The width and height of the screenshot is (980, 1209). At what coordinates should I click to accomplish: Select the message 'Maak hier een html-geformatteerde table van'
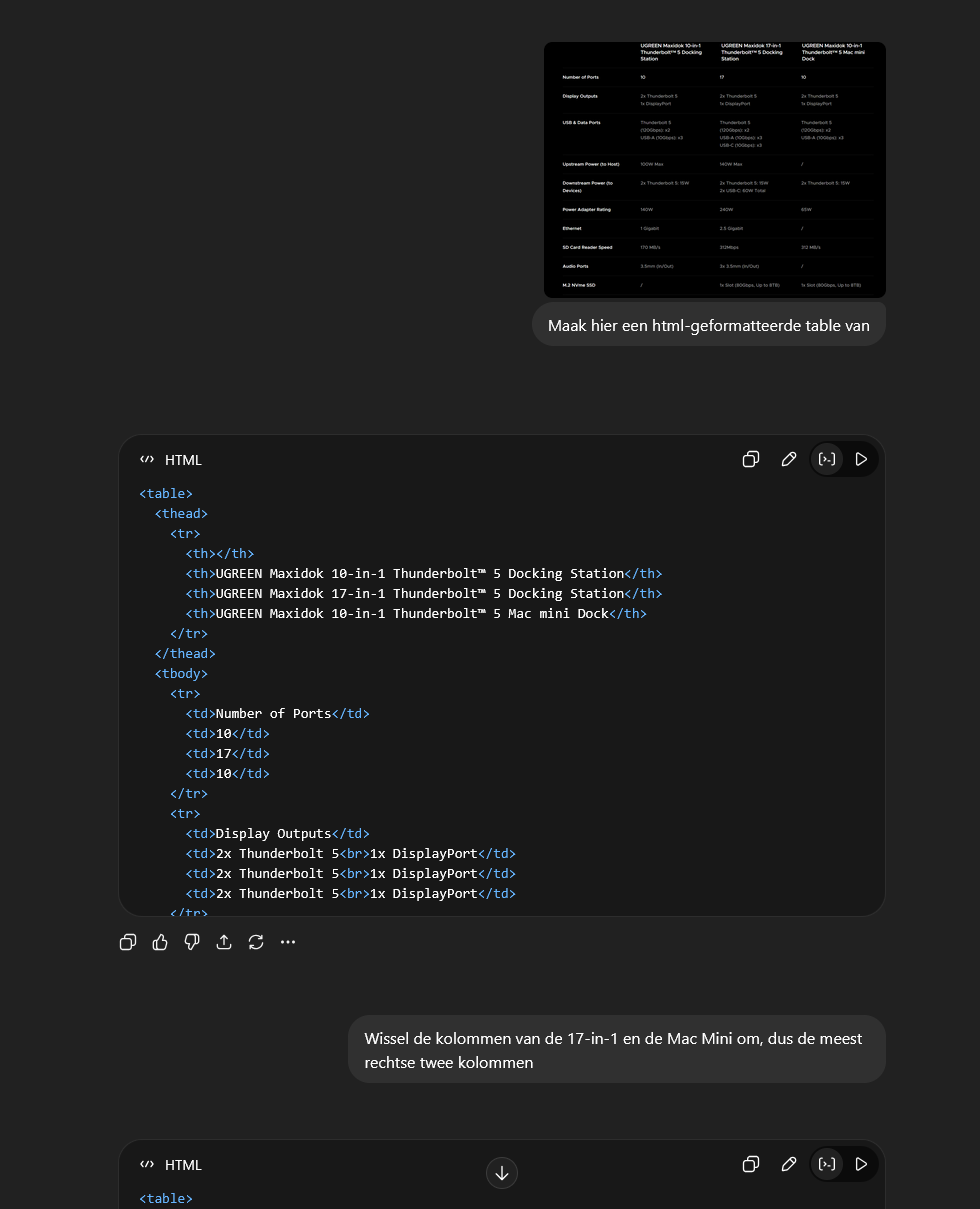709,325
